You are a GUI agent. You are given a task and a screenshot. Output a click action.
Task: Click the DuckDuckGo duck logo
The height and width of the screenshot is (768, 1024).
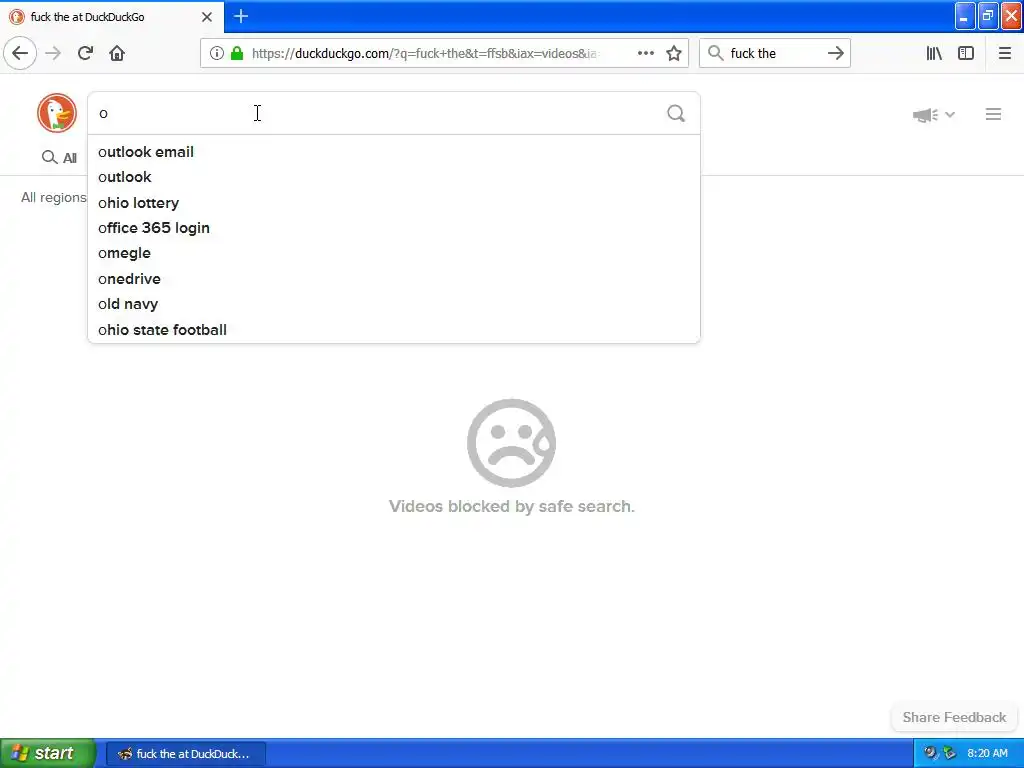pos(57,113)
